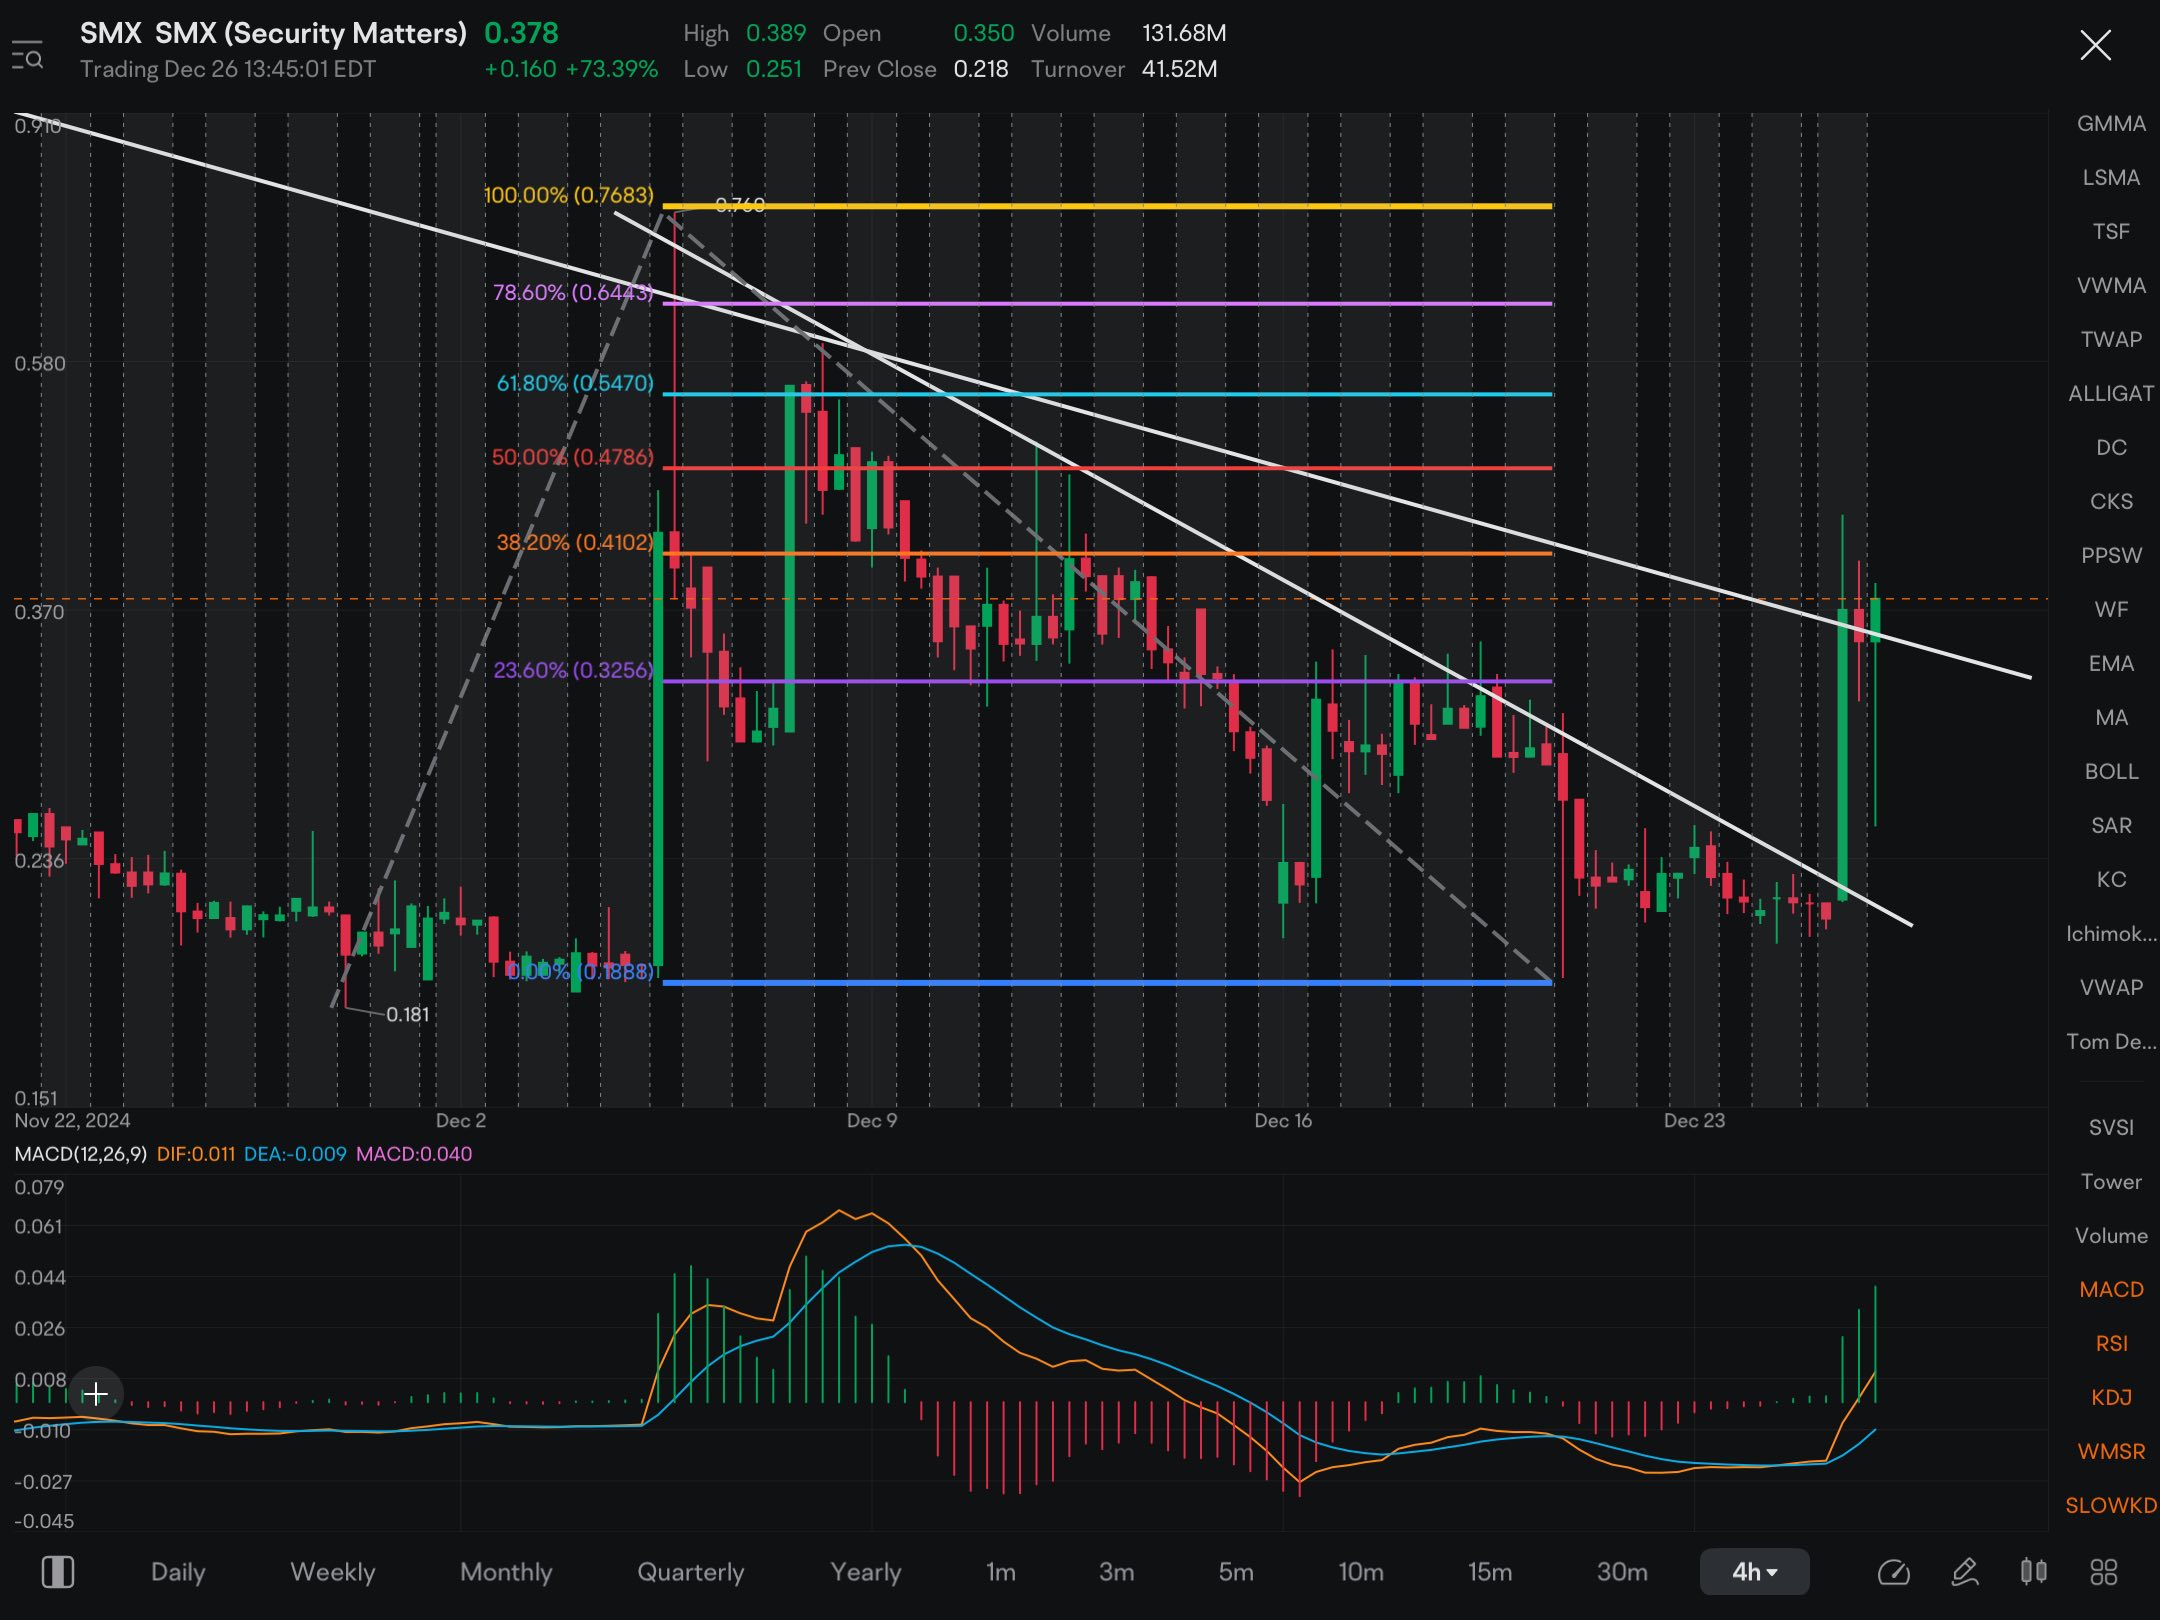The height and width of the screenshot is (1620, 2160).
Task: Change the candlestick chart style icon
Action: (2033, 1572)
